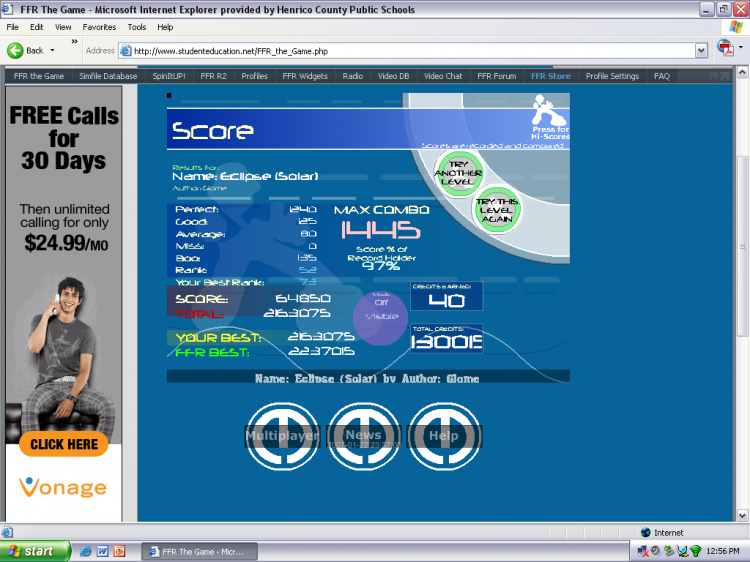Open the address bar dropdown
The width and height of the screenshot is (750, 562).
[701, 51]
